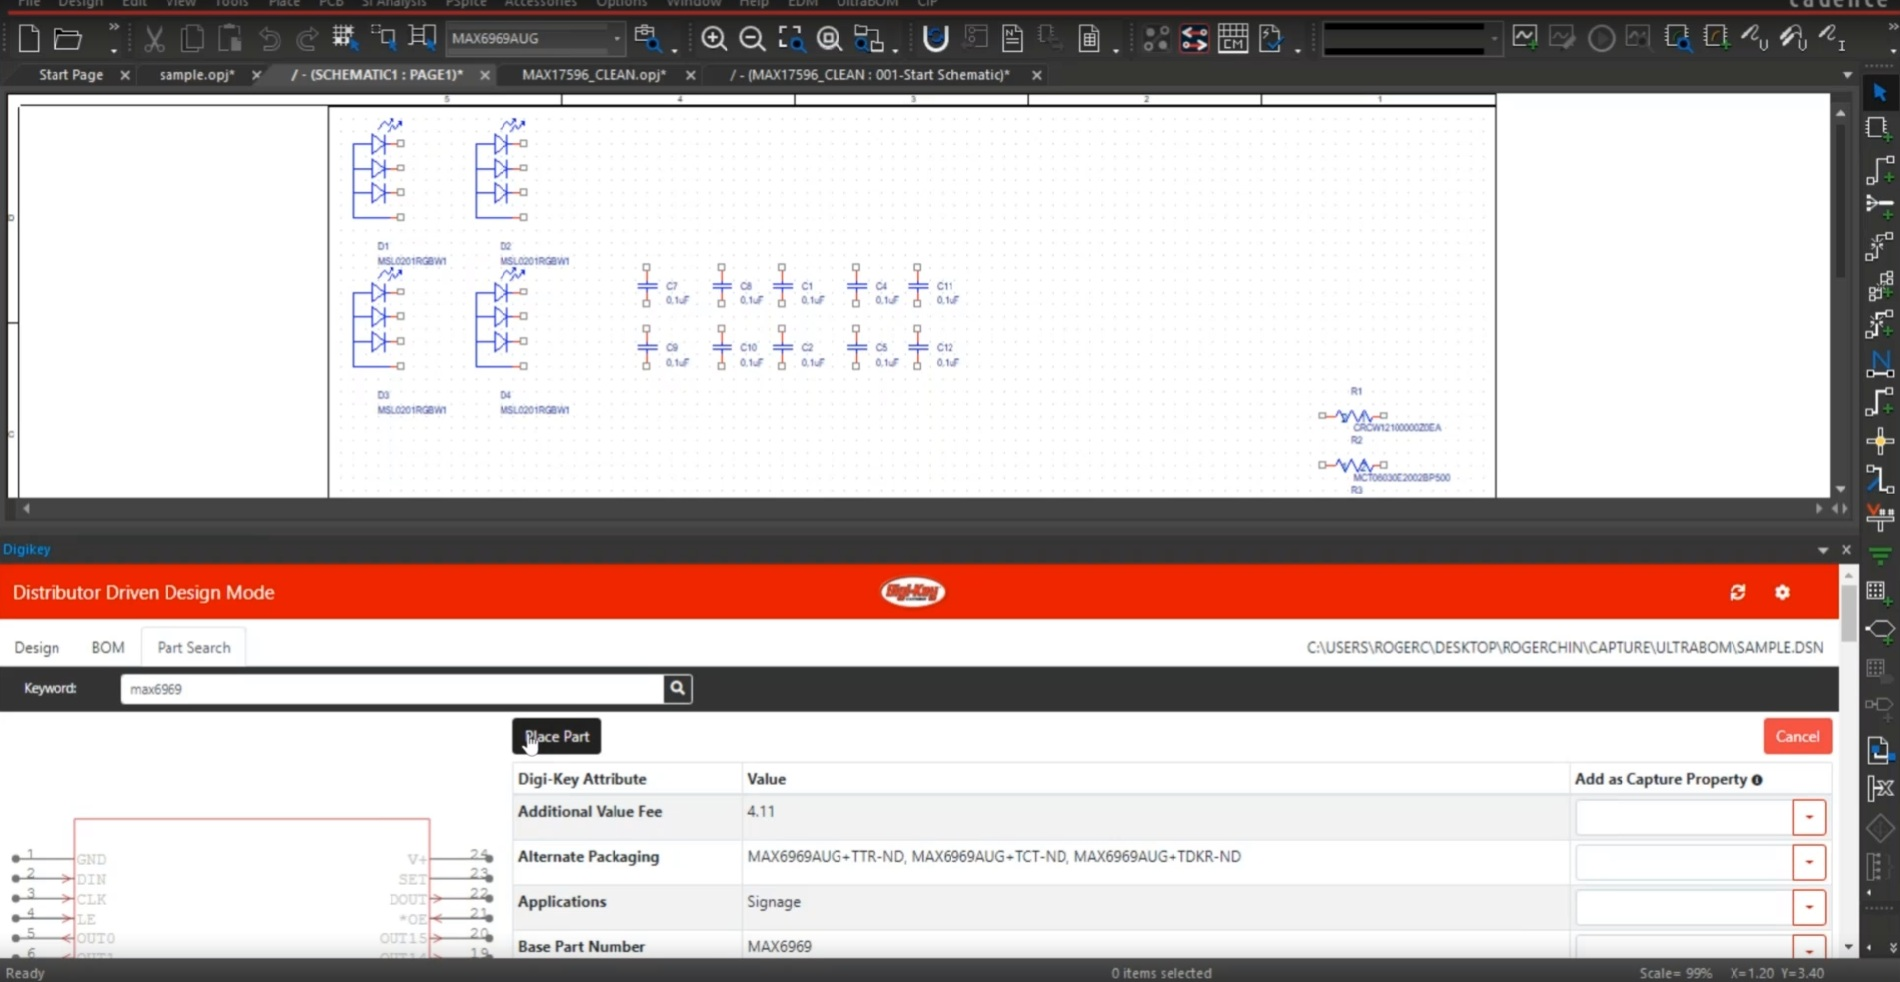Click the Paste clipboard icon
Viewport: 1900px width, 982px height.
point(230,39)
